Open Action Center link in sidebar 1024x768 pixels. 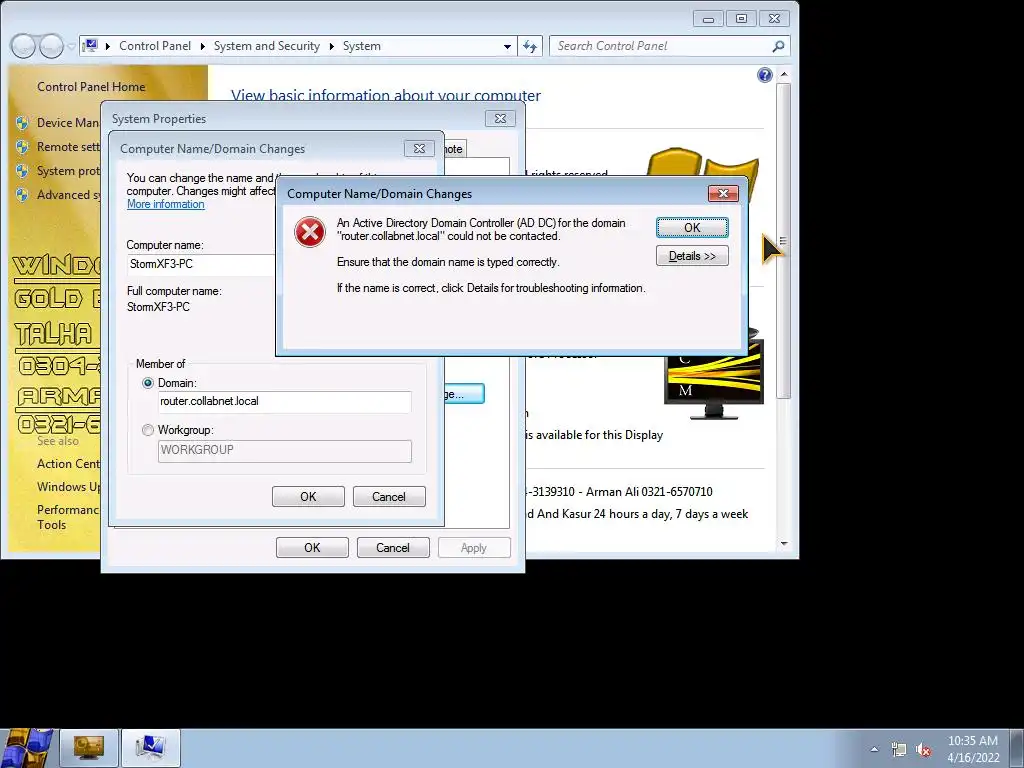pyautogui.click(x=69, y=464)
